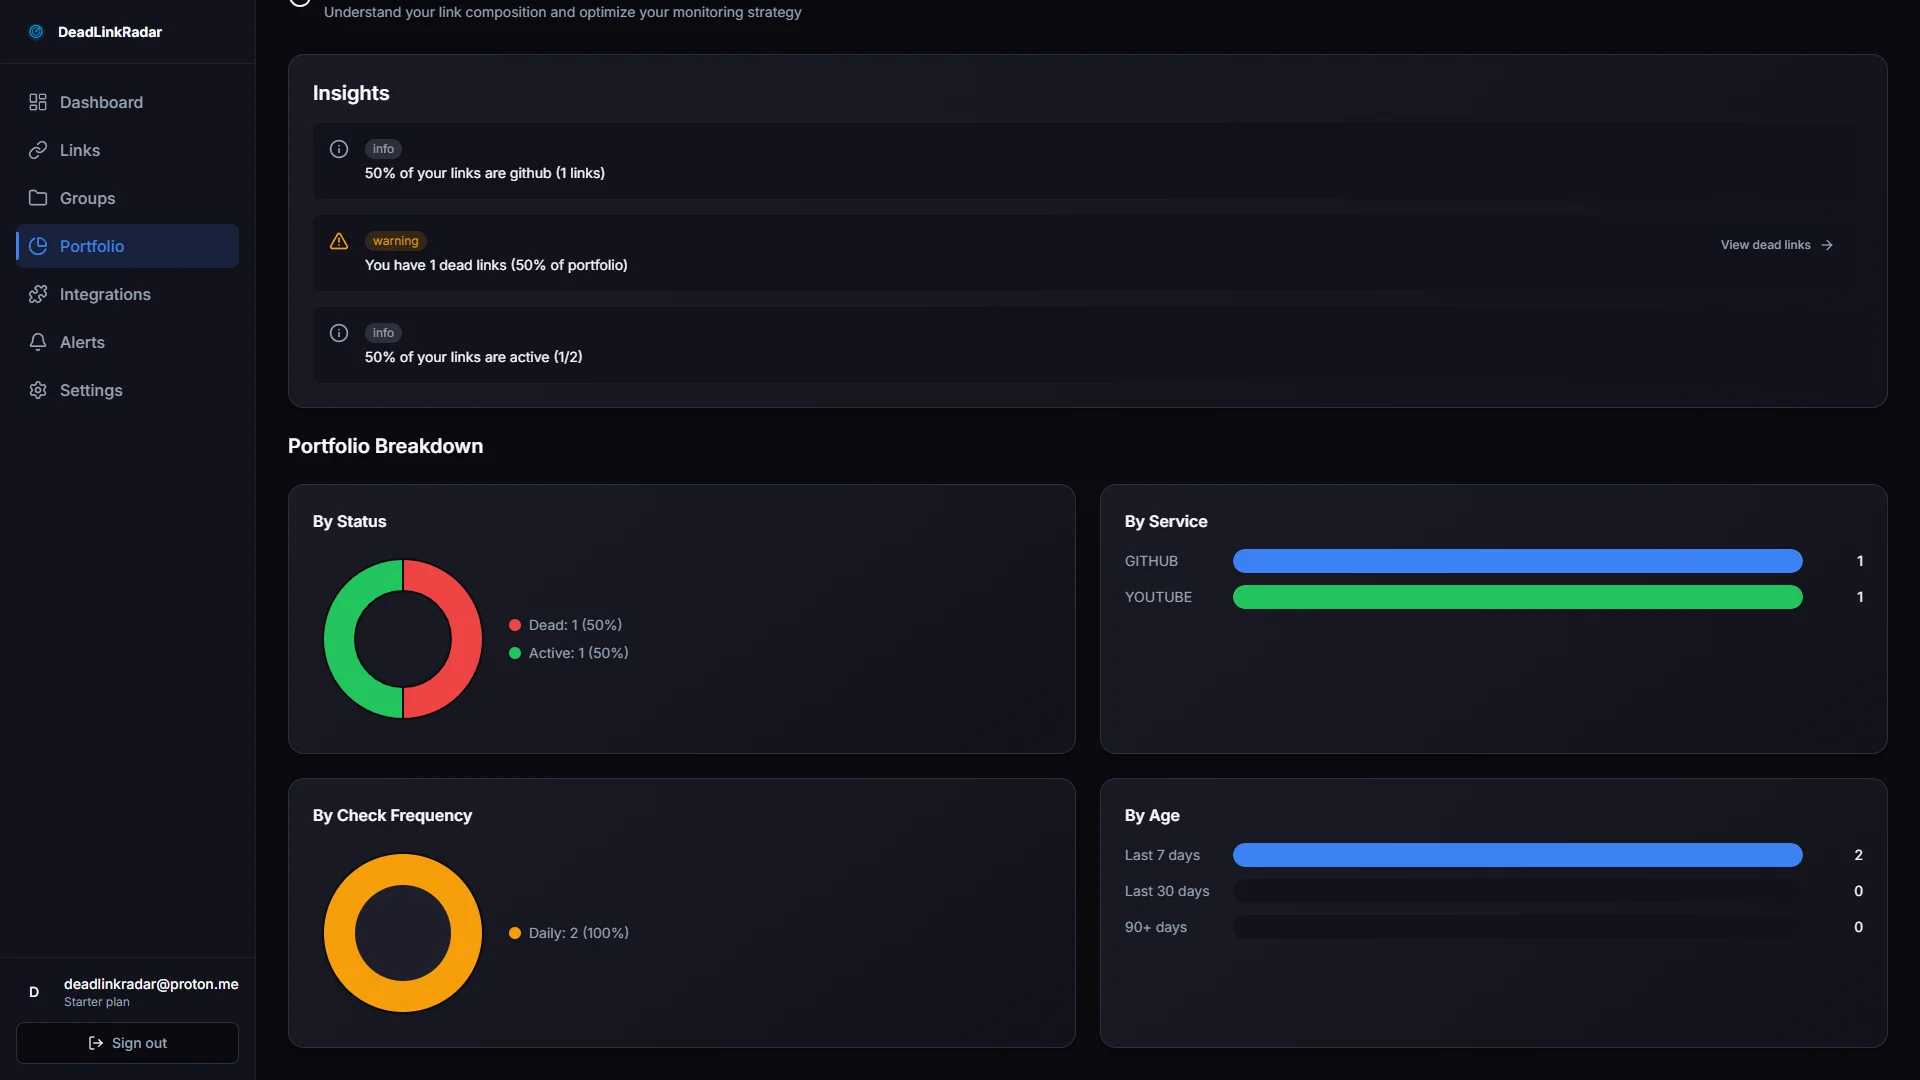This screenshot has height=1080, width=1920.
Task: Click the green YOUTUBE service bar
Action: pos(1517,597)
